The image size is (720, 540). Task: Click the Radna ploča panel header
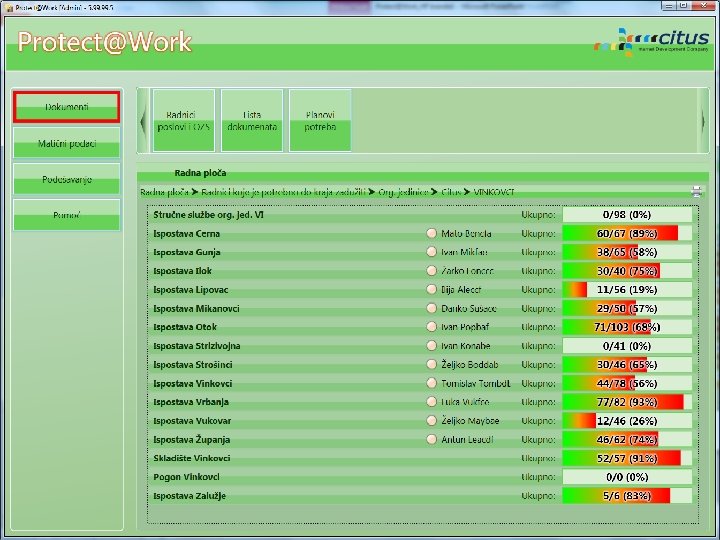pos(422,174)
